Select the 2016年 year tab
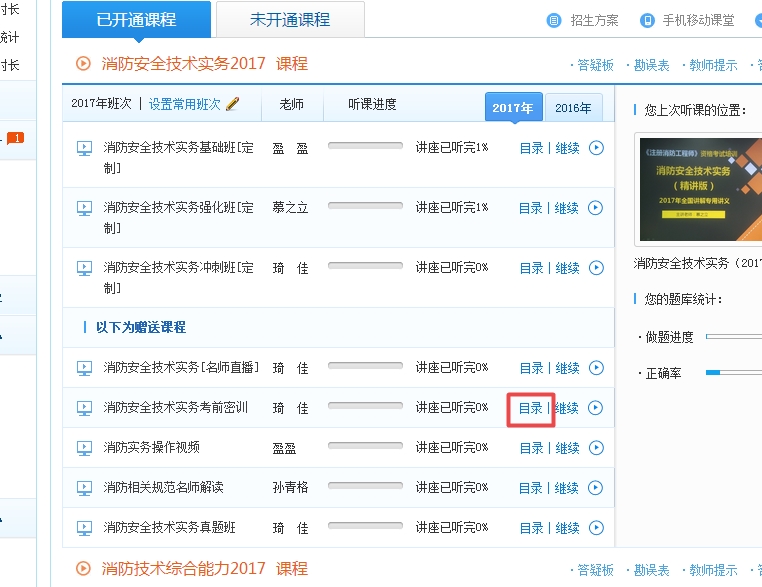The image size is (762, 587). 573,107
